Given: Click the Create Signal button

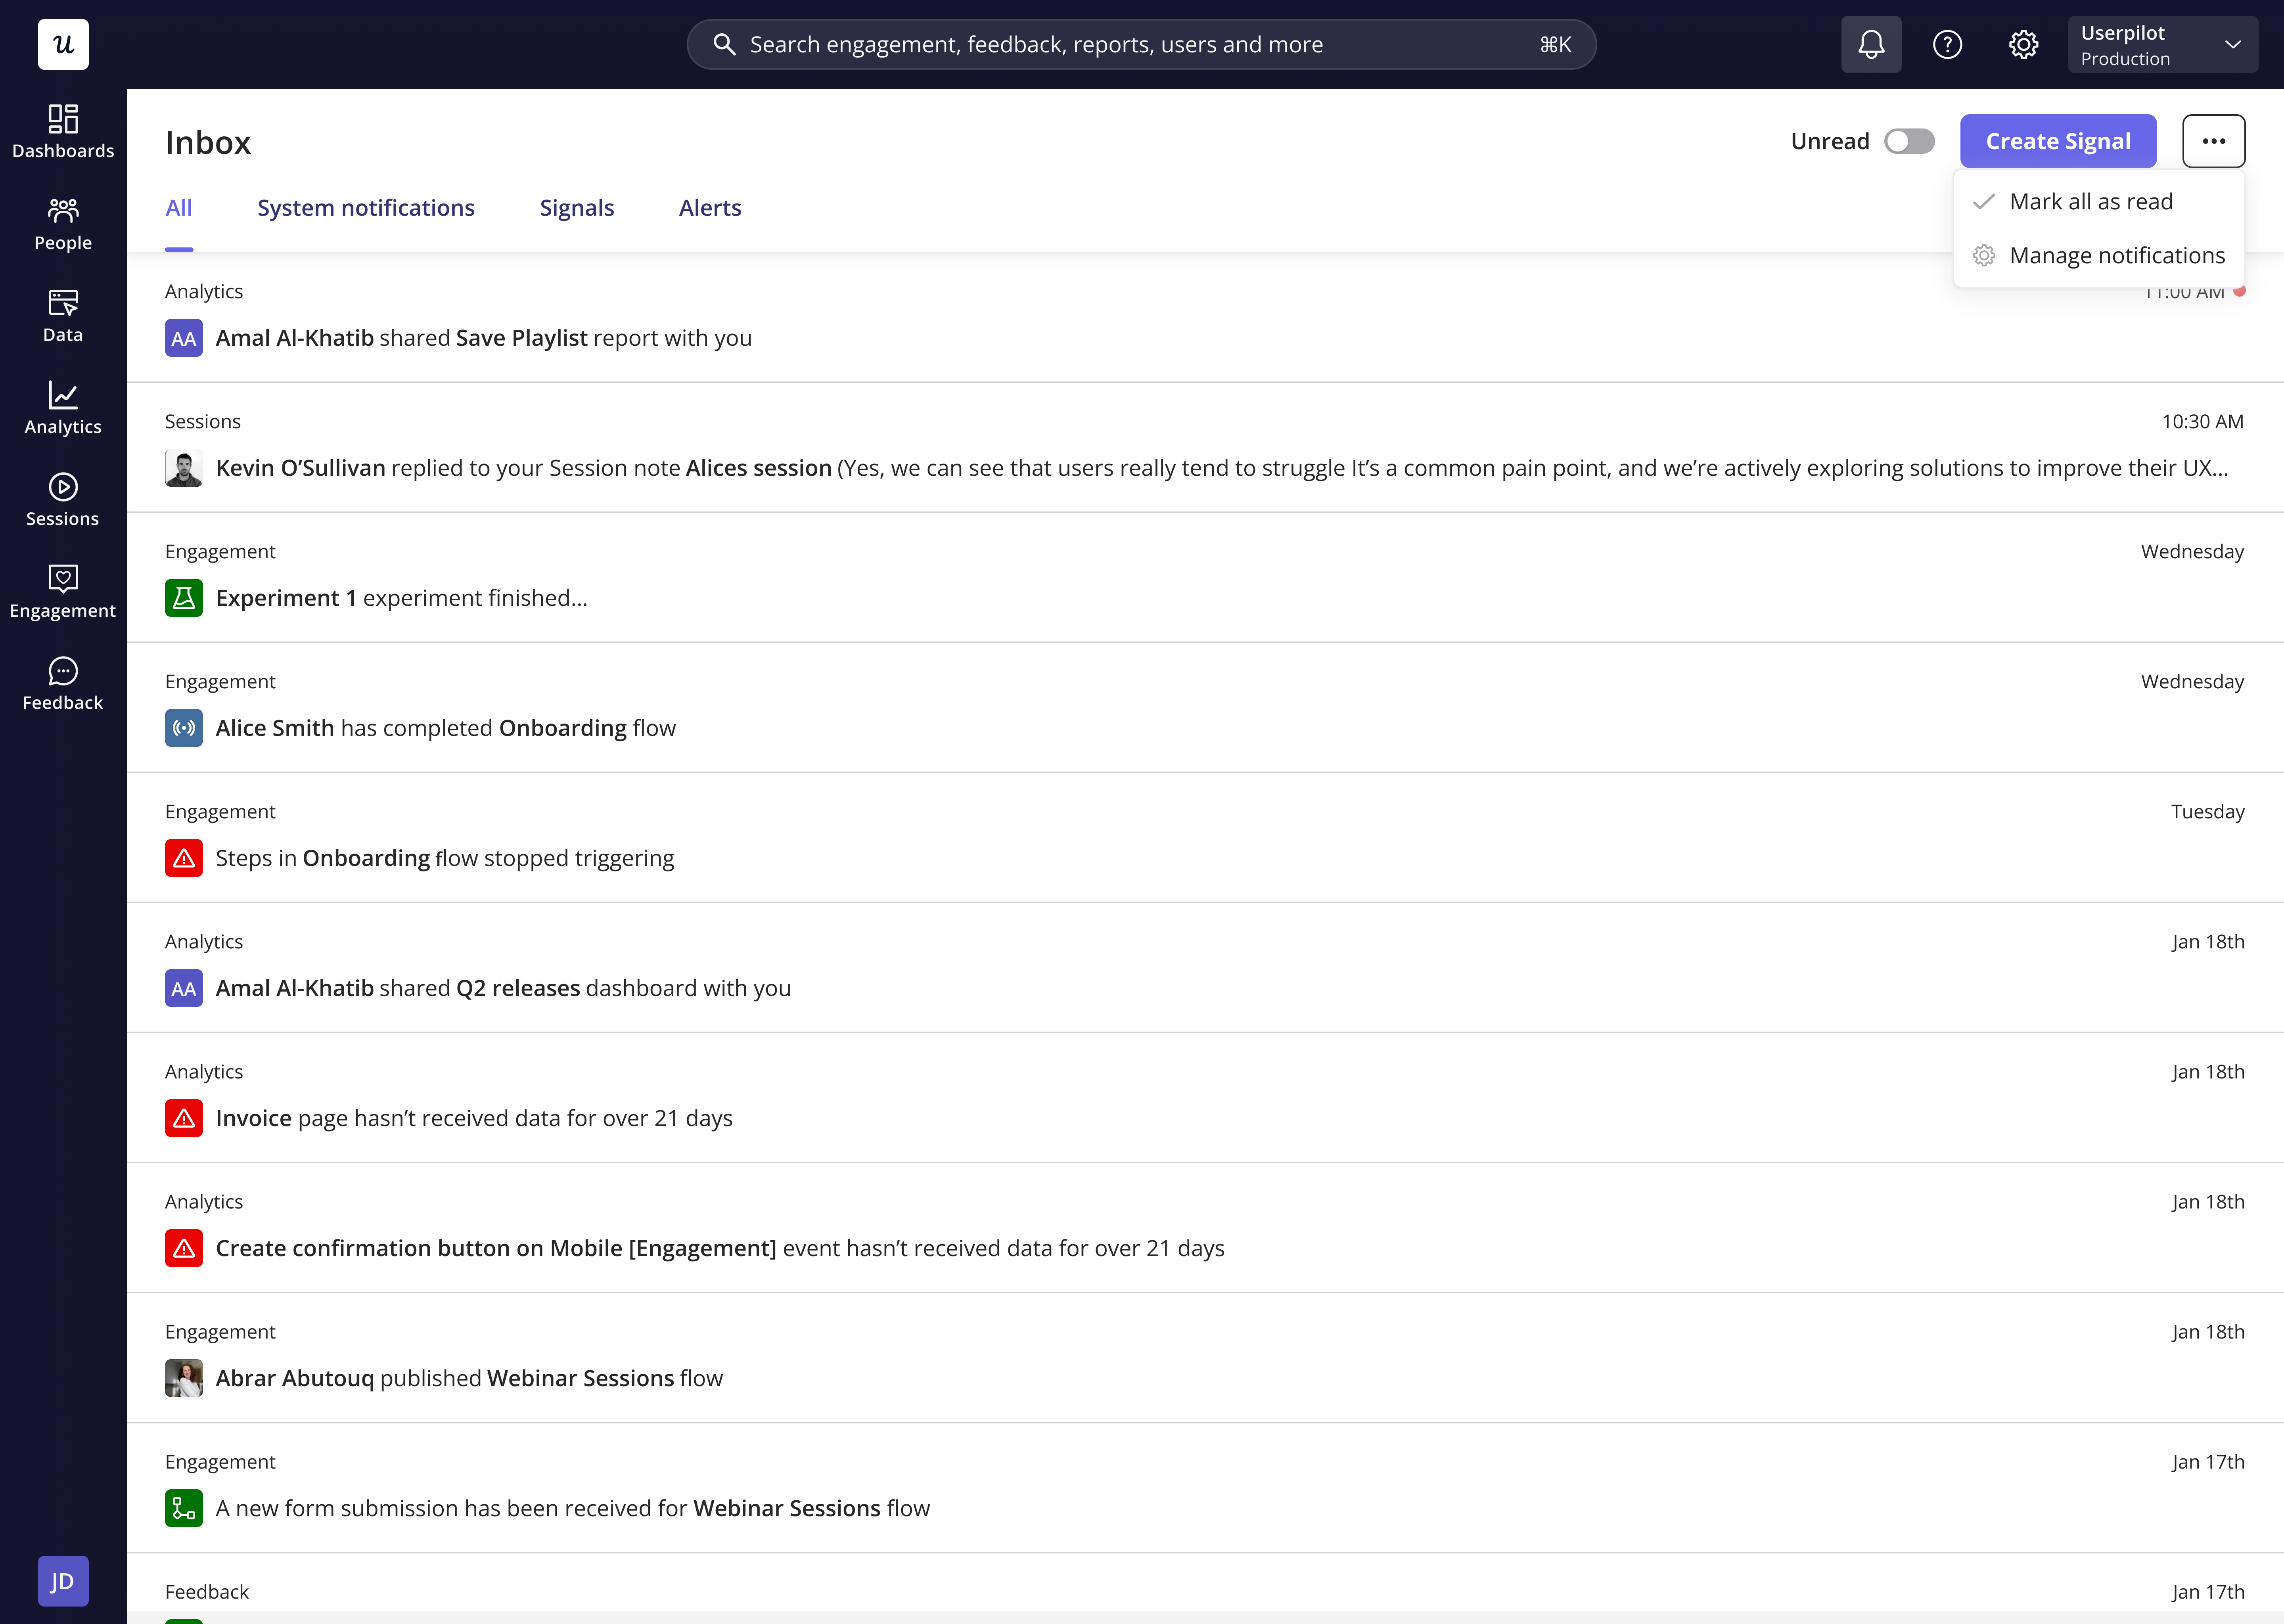Looking at the screenshot, I should 2057,141.
